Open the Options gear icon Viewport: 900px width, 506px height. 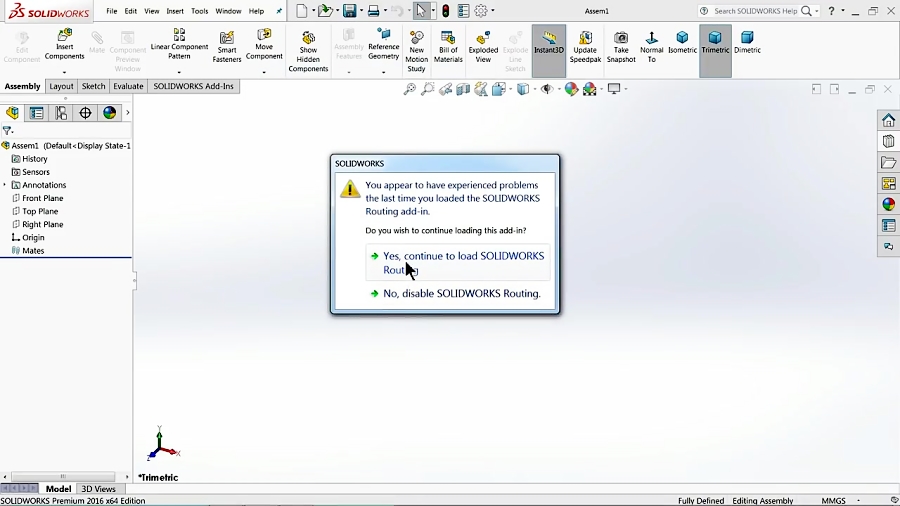[x=481, y=10]
